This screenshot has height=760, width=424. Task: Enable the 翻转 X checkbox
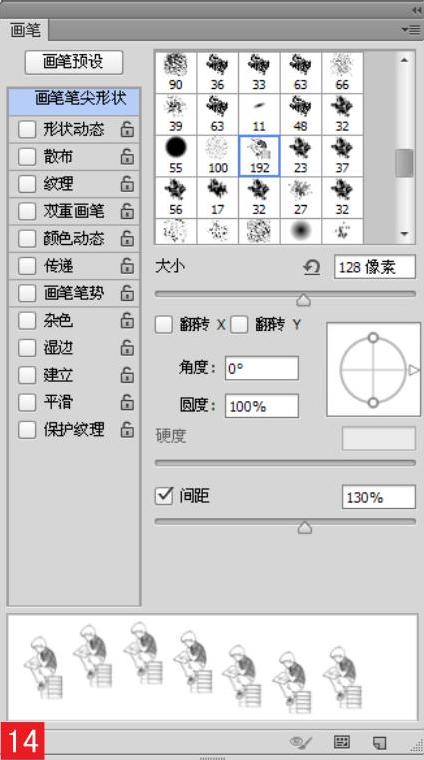163,325
